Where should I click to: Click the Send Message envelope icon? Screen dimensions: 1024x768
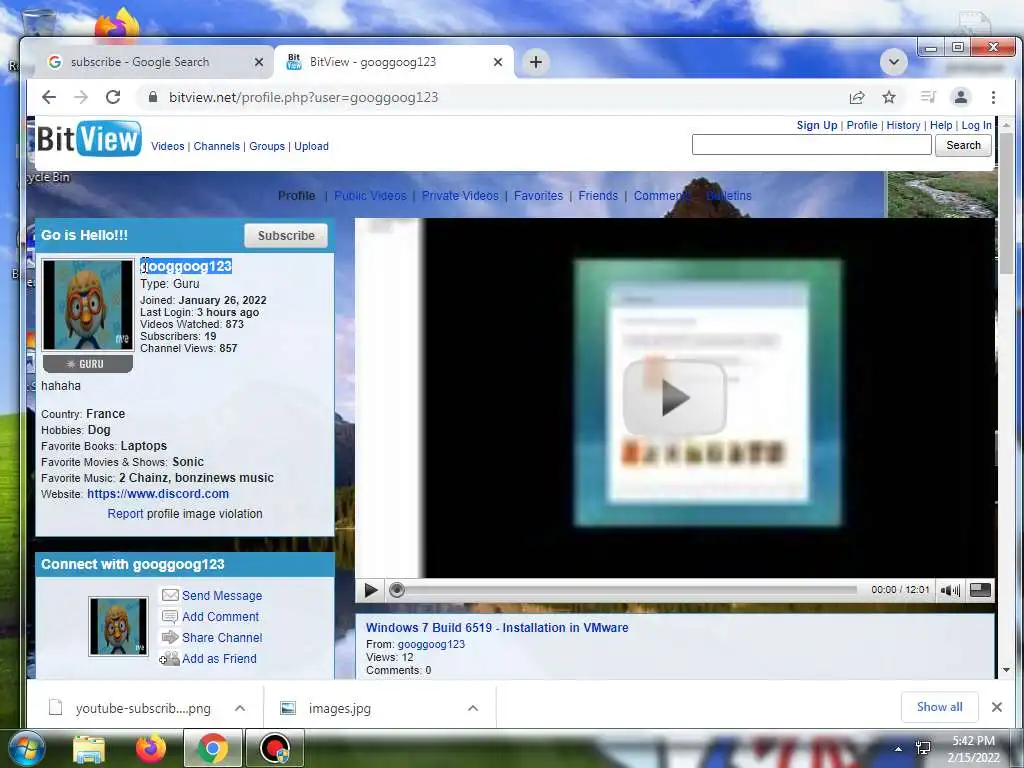click(x=170, y=595)
